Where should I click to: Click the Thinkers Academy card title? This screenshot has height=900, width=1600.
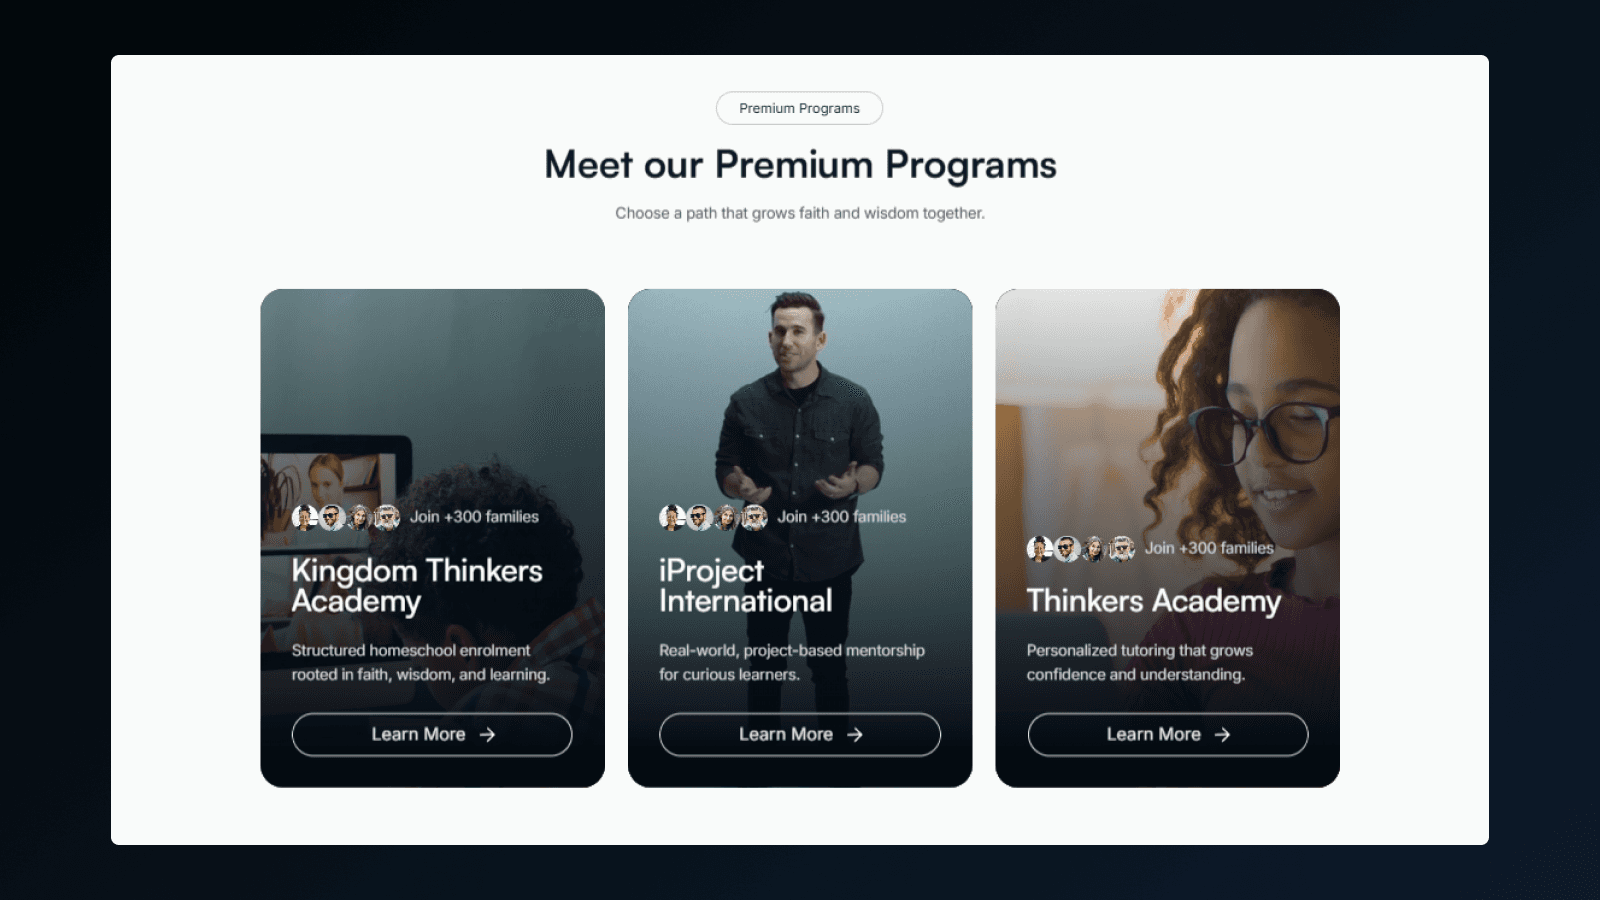click(x=1154, y=600)
